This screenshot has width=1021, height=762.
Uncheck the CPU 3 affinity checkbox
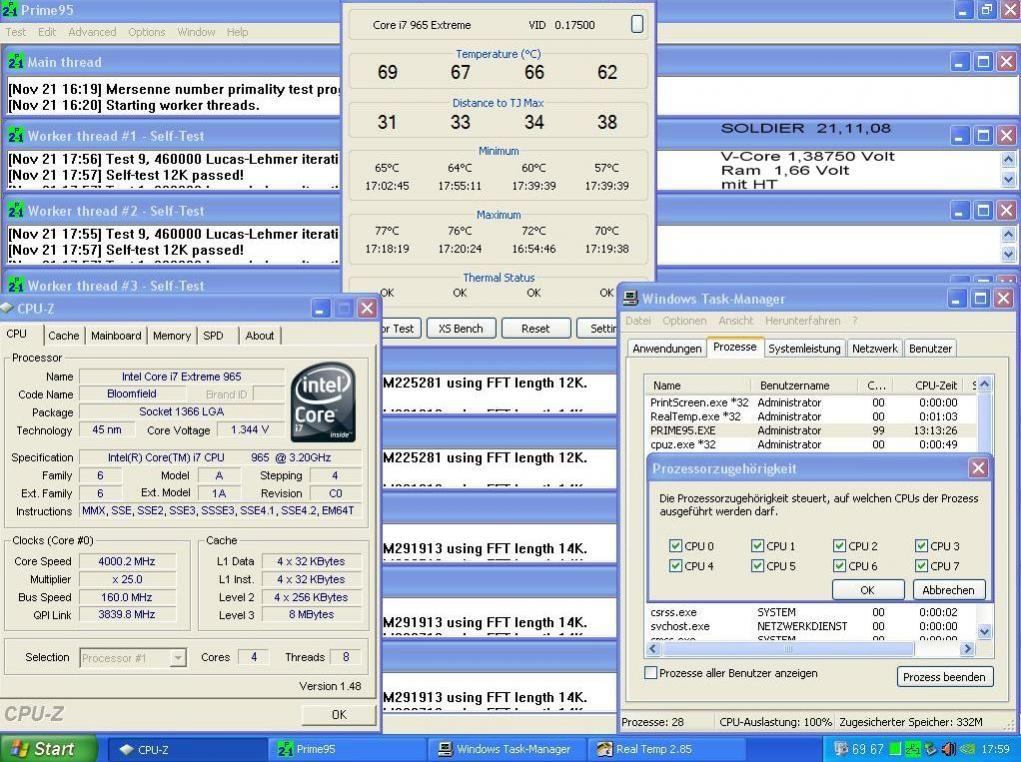(x=921, y=546)
